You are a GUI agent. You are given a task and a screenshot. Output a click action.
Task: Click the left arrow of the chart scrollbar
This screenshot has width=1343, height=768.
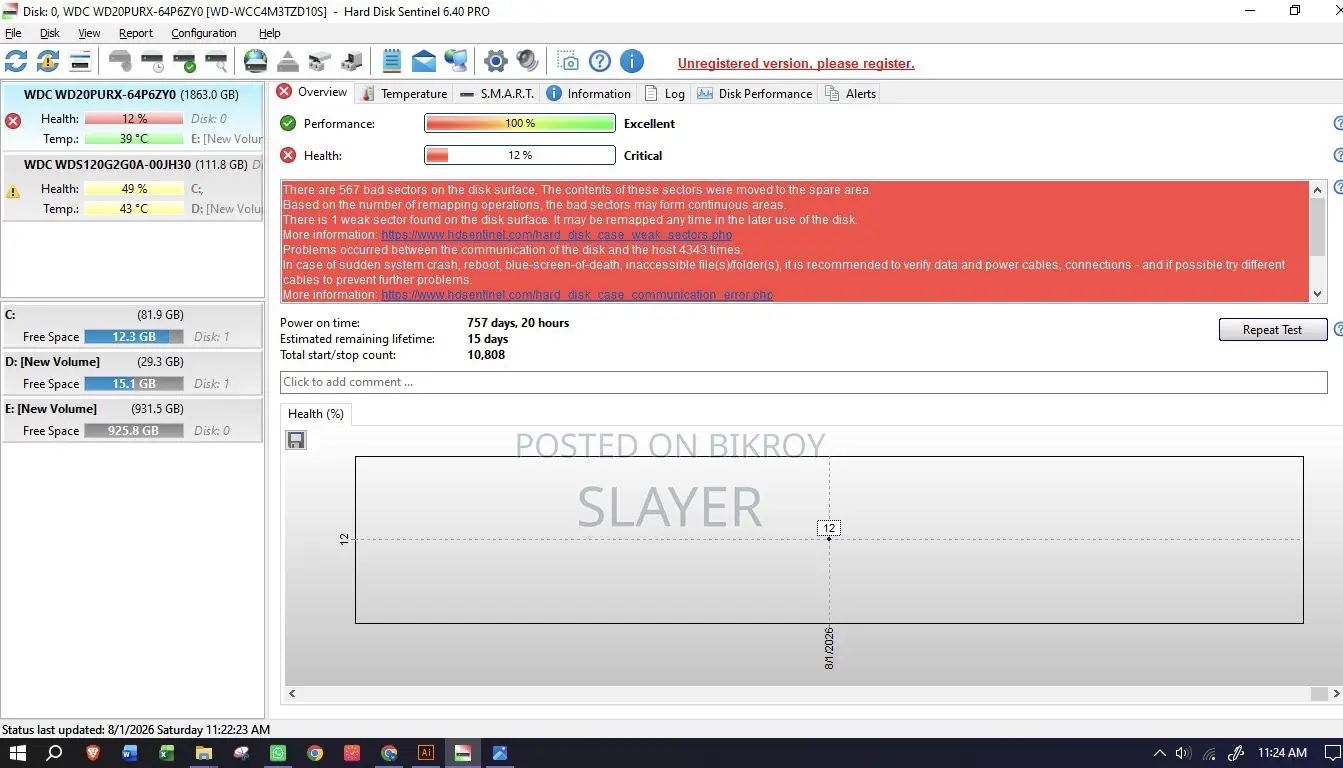tap(292, 693)
